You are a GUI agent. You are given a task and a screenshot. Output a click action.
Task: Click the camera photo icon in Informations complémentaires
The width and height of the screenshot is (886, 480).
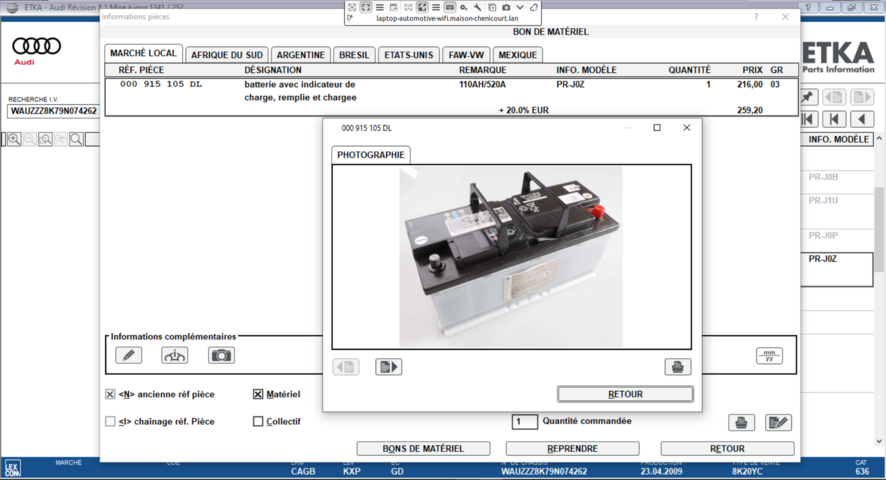coord(221,355)
